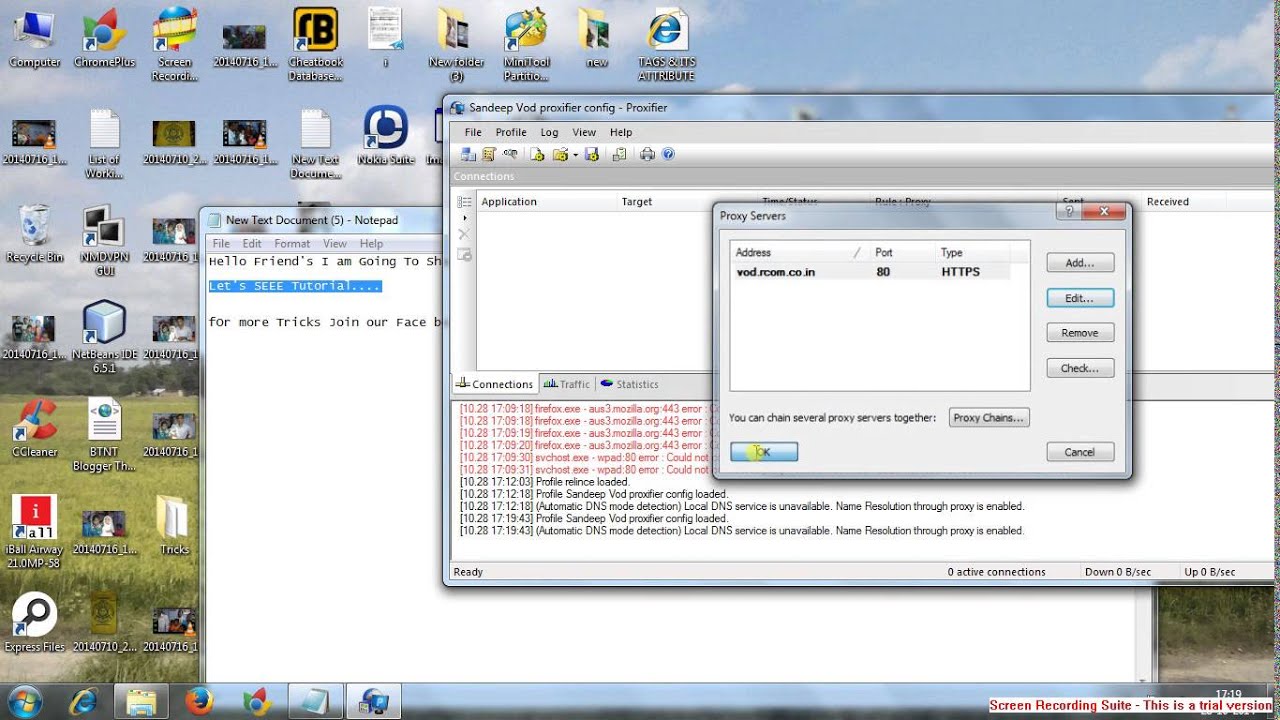Click the HTTPS type cell
This screenshot has height=720, width=1280.
(x=961, y=272)
